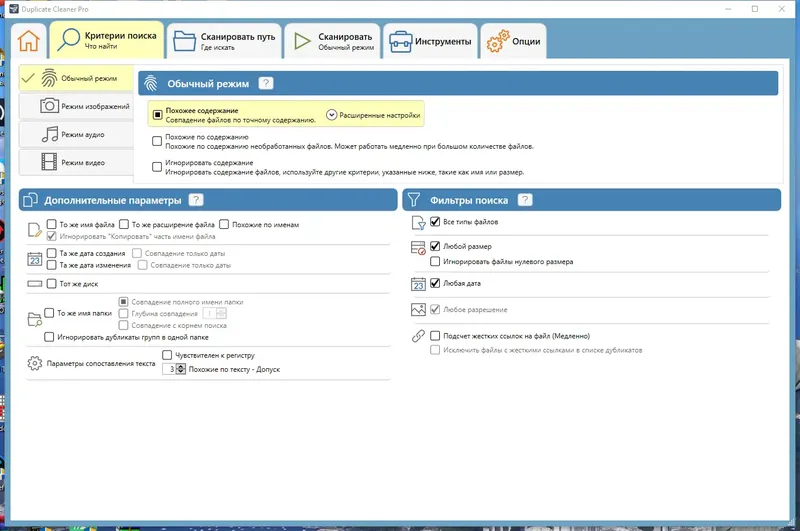
Task: Open help for Дополнительные параметры section
Action: pos(196,200)
